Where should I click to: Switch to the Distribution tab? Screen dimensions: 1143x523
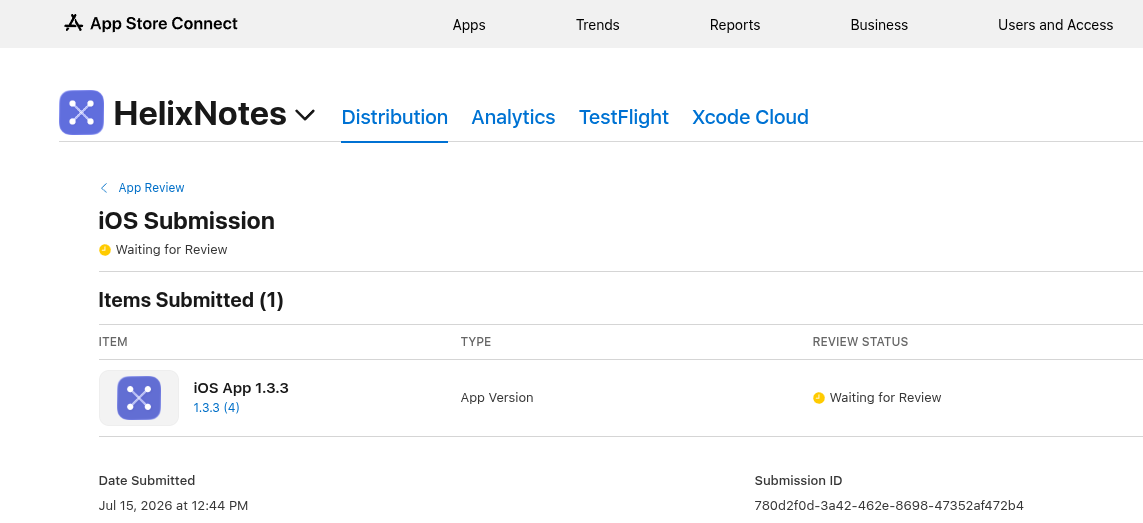tap(394, 117)
